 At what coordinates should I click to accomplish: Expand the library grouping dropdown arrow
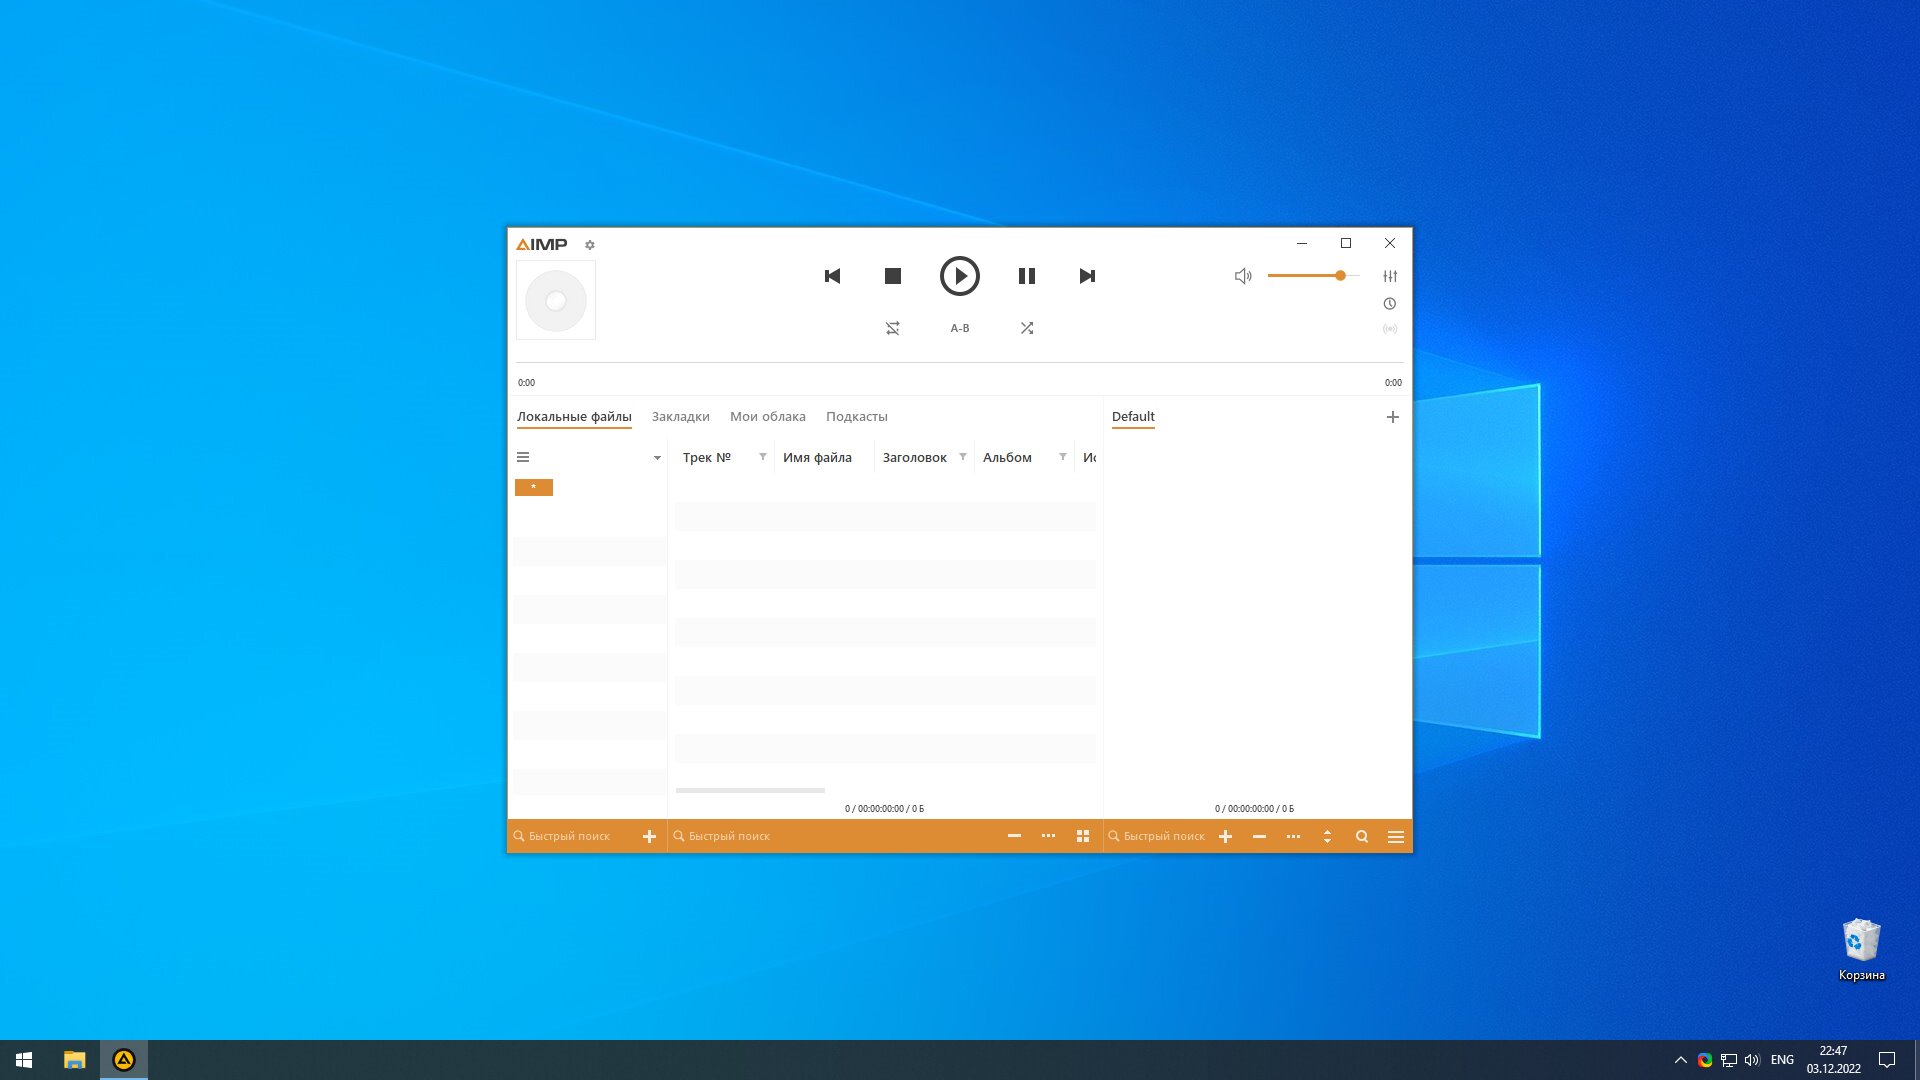tap(657, 458)
